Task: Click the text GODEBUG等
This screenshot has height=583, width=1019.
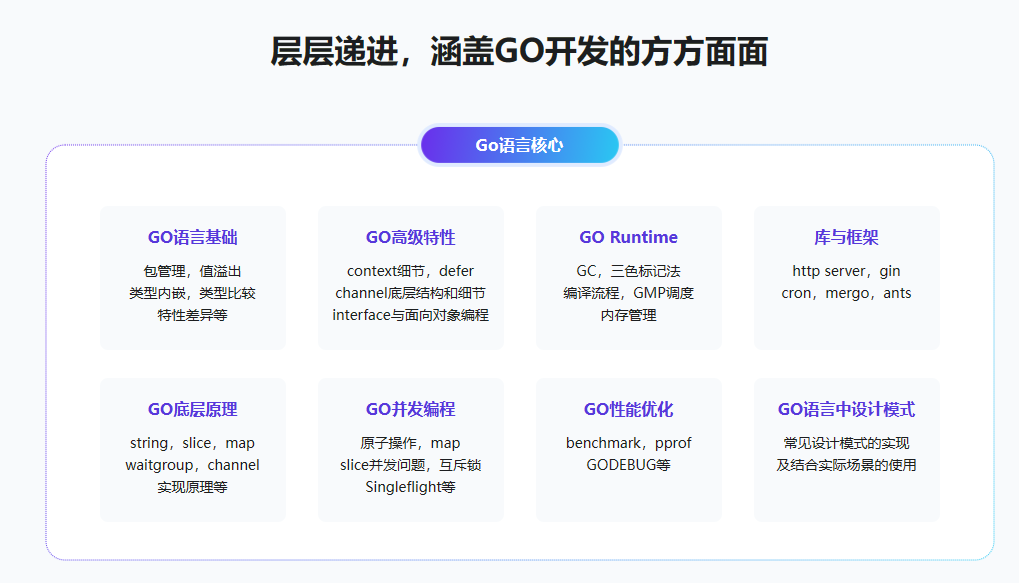Action: 628,465
